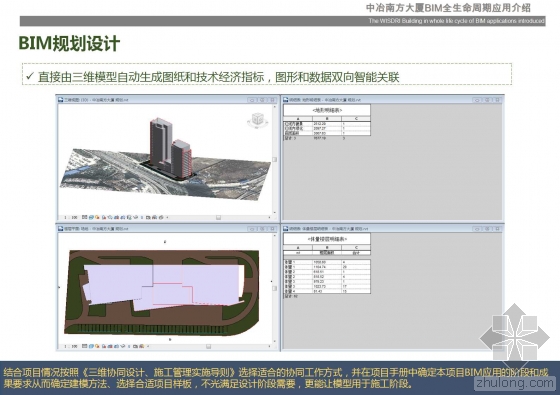Viewport: 560px width, 395px height.
Task: Close the 体量楼层明细表 schedule window
Action: click(x=498, y=229)
